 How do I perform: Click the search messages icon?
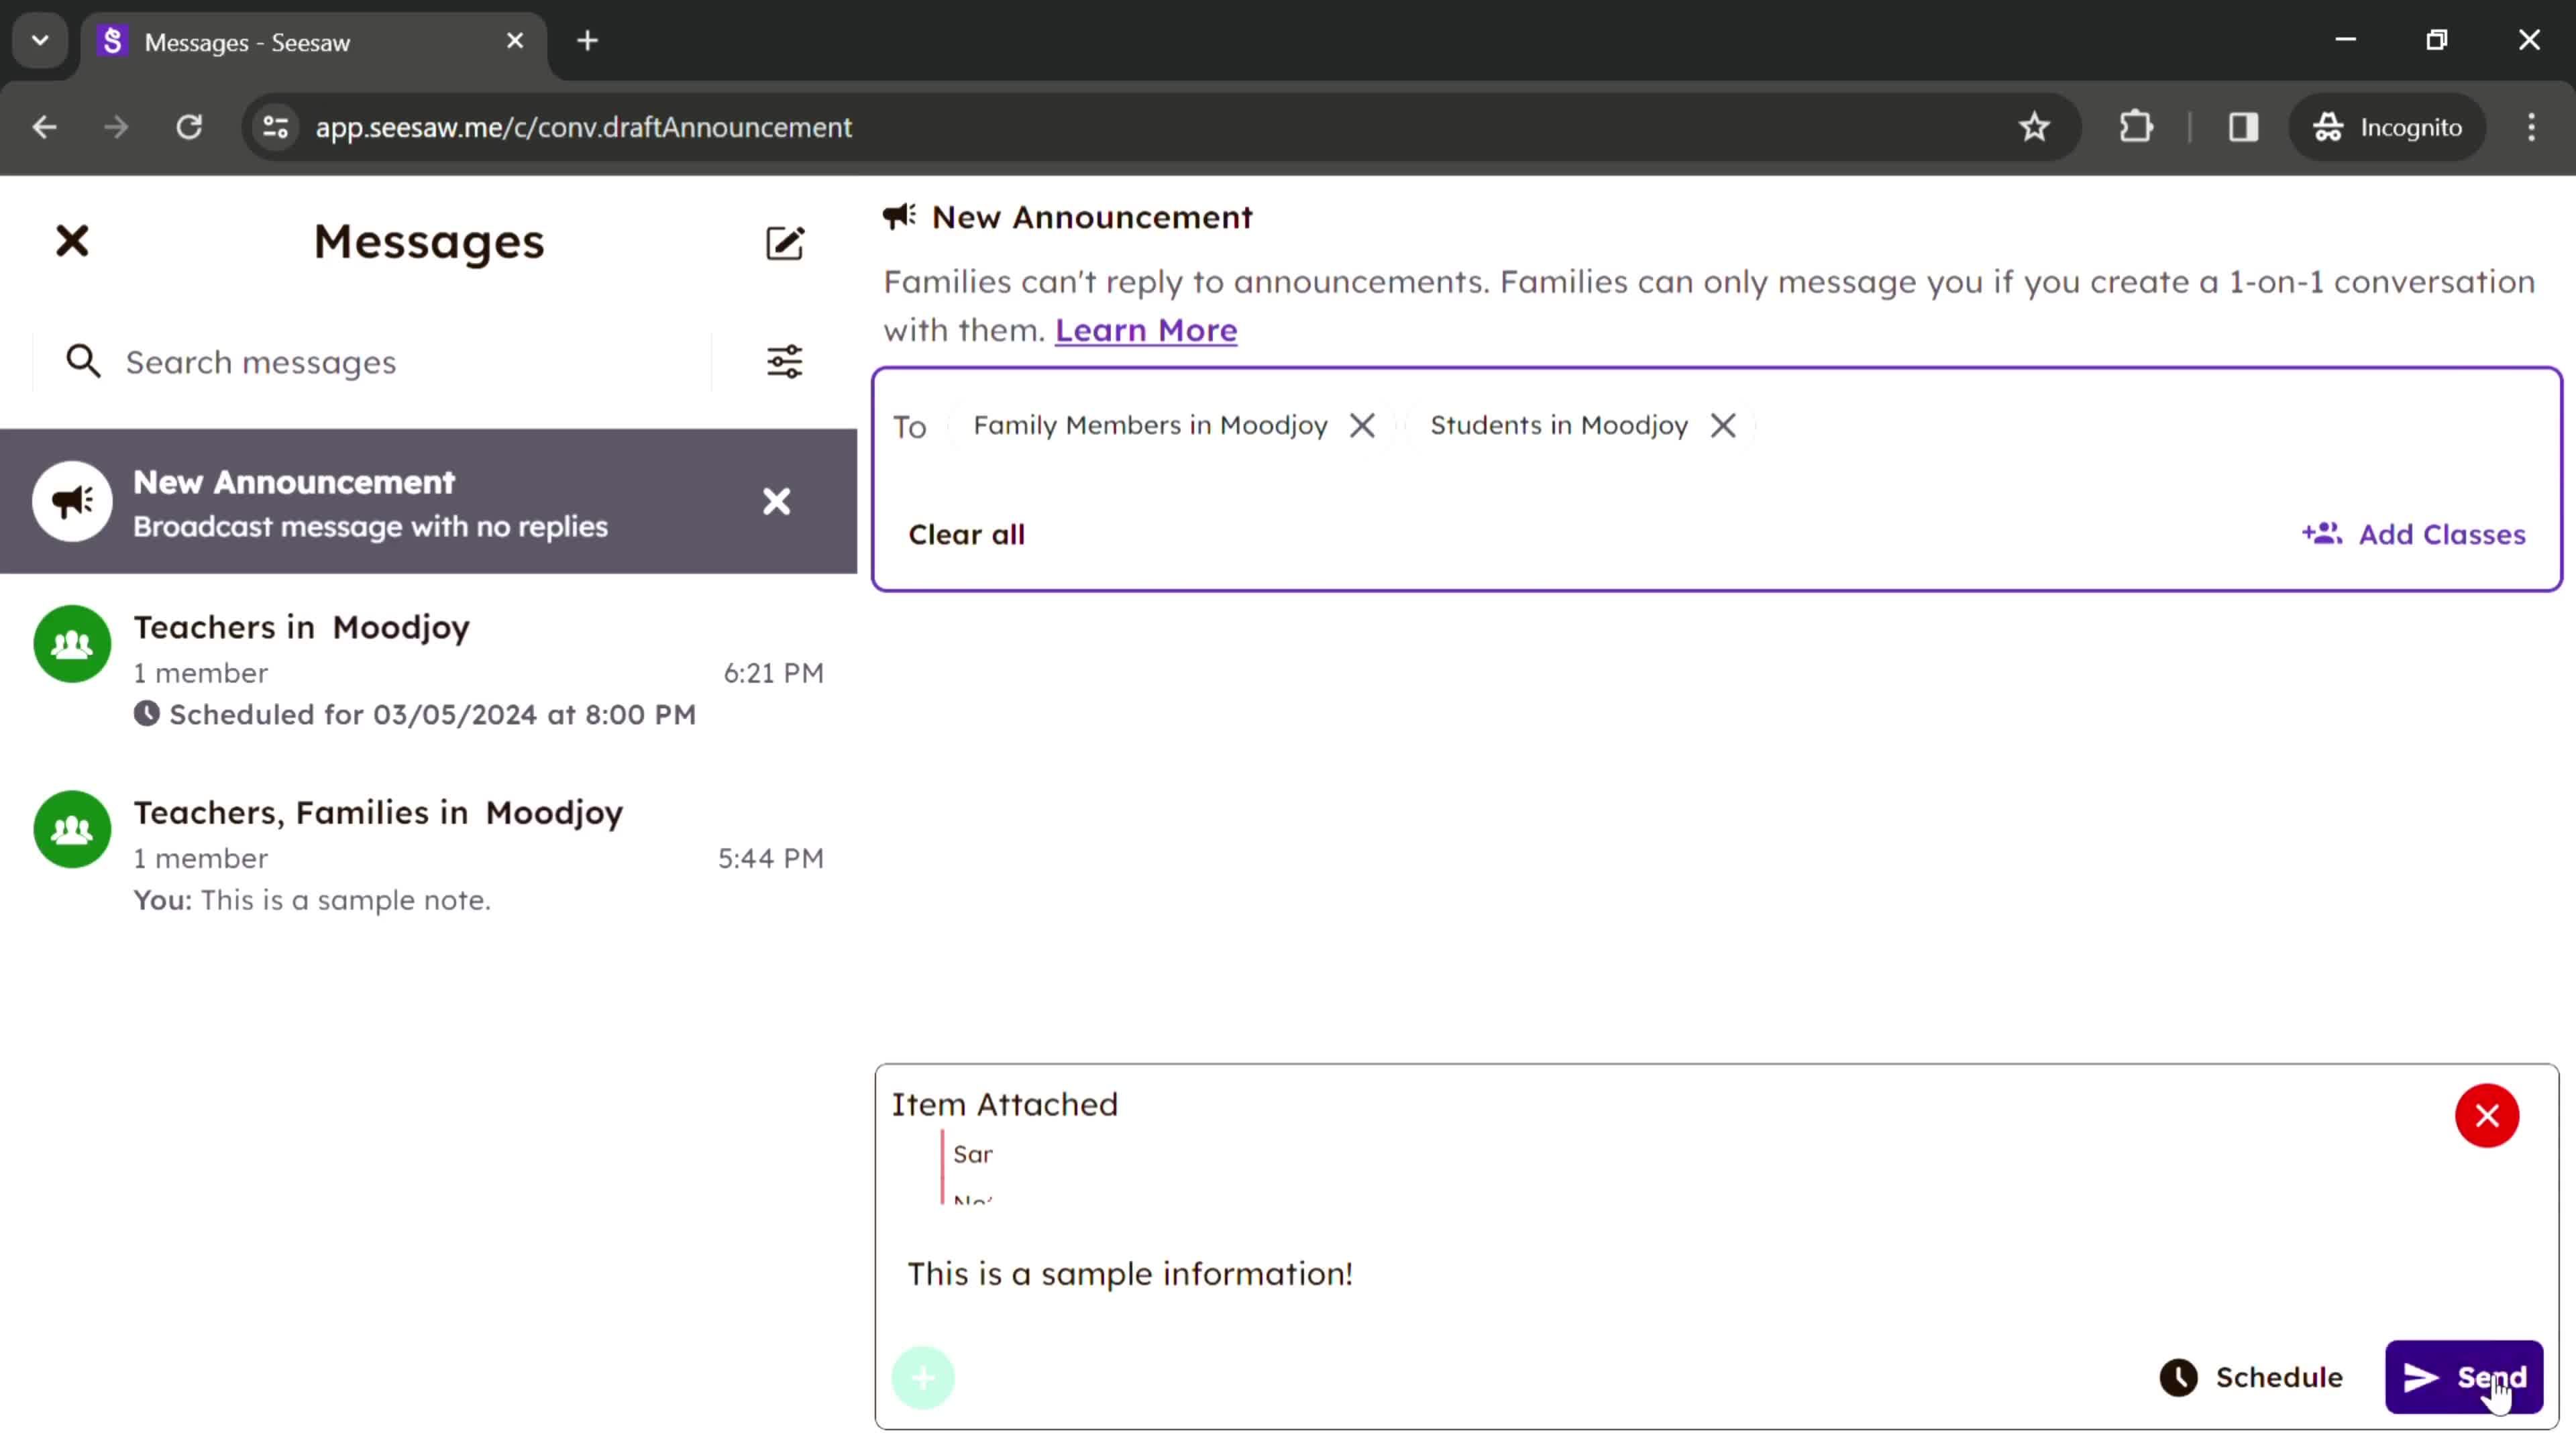click(x=83, y=361)
